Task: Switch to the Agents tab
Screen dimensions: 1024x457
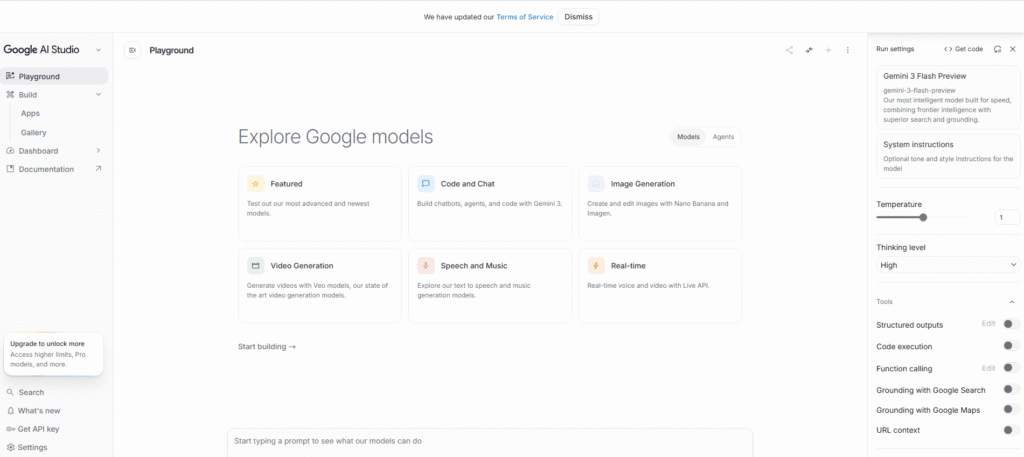Action: click(723, 137)
